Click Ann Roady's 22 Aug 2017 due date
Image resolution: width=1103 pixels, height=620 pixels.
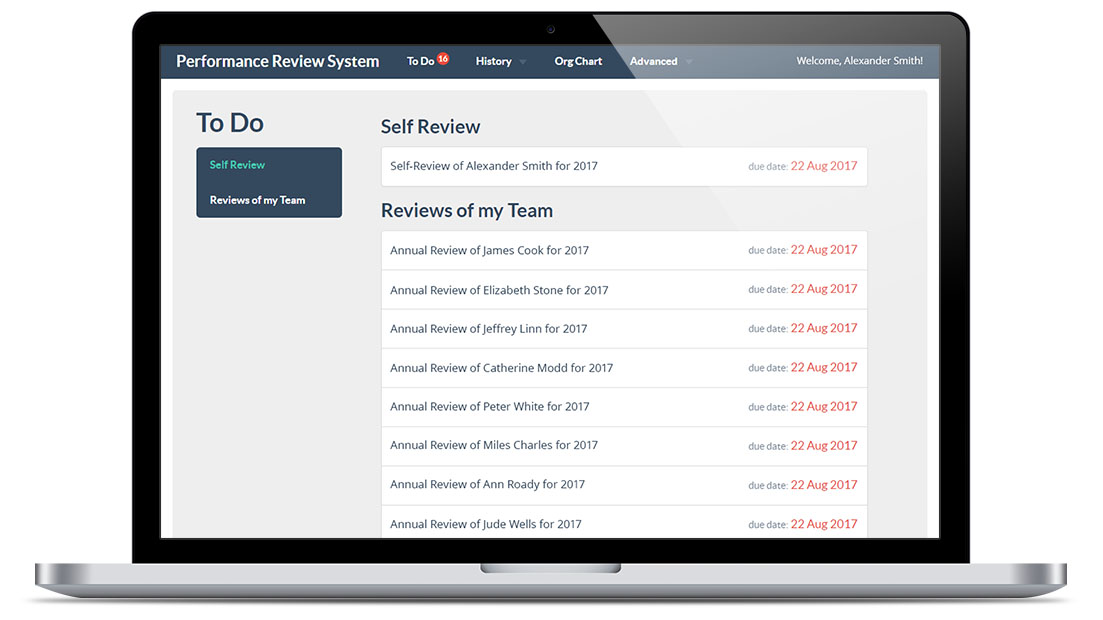tap(824, 485)
